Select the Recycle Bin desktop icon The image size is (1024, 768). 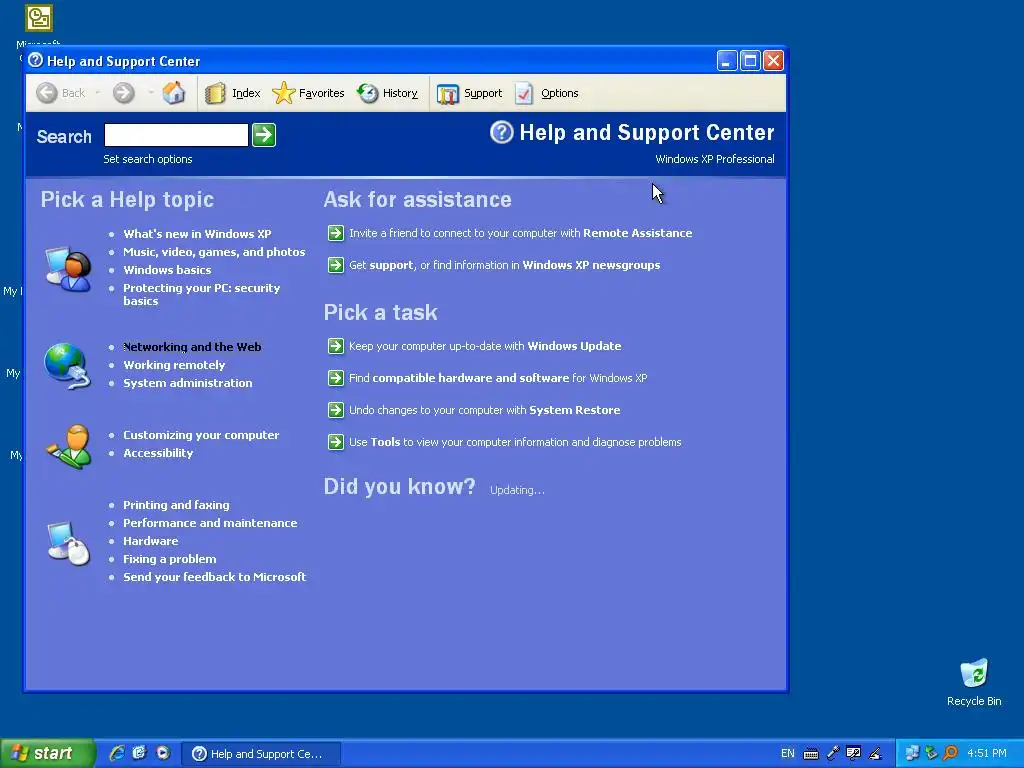[x=974, y=682]
